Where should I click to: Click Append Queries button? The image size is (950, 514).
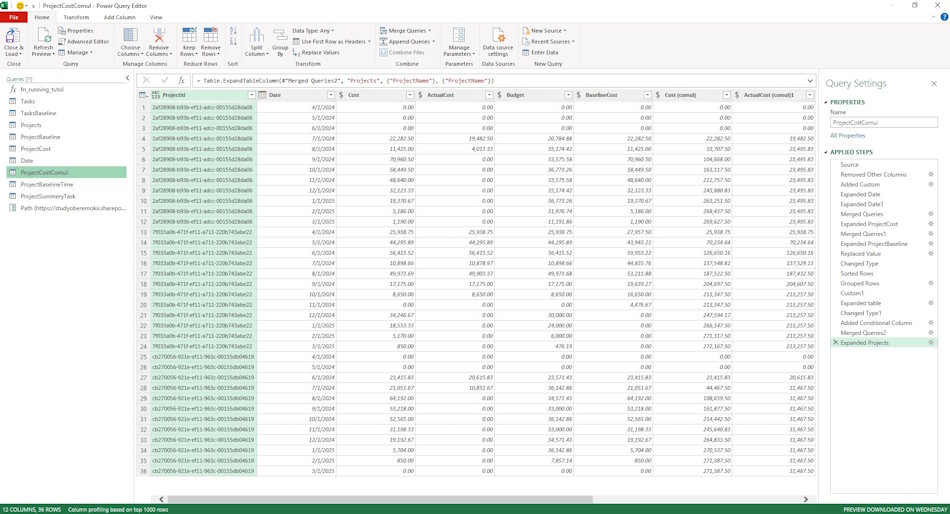pos(407,42)
